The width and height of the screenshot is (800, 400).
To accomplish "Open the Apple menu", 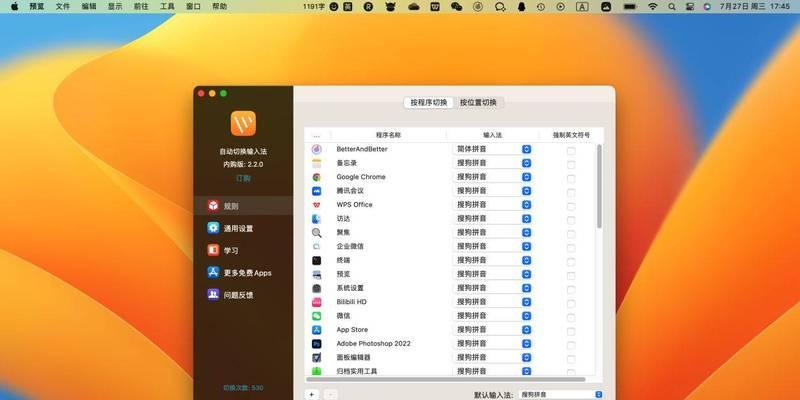I will (x=14, y=7).
